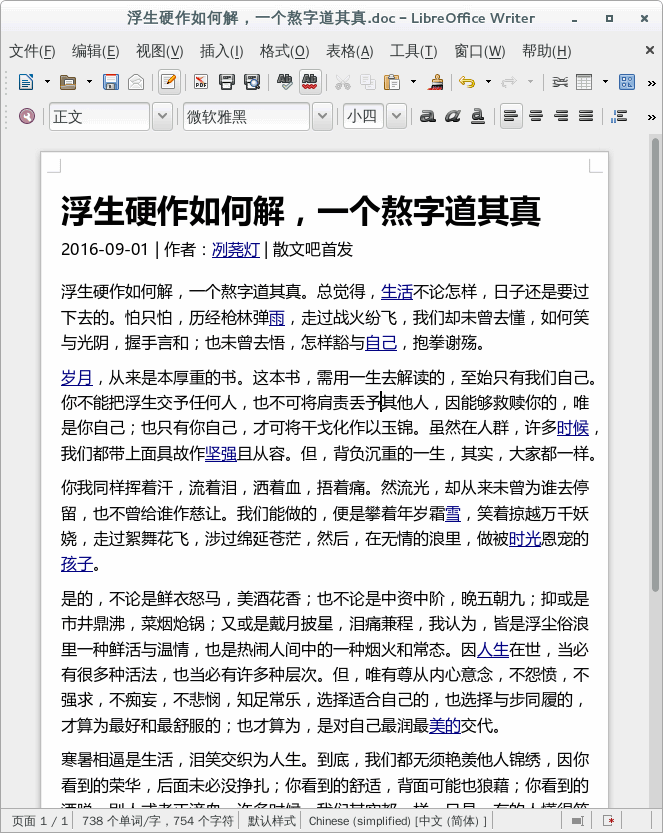Close the document with menu bar X
663x833 pixels.
point(650,50)
